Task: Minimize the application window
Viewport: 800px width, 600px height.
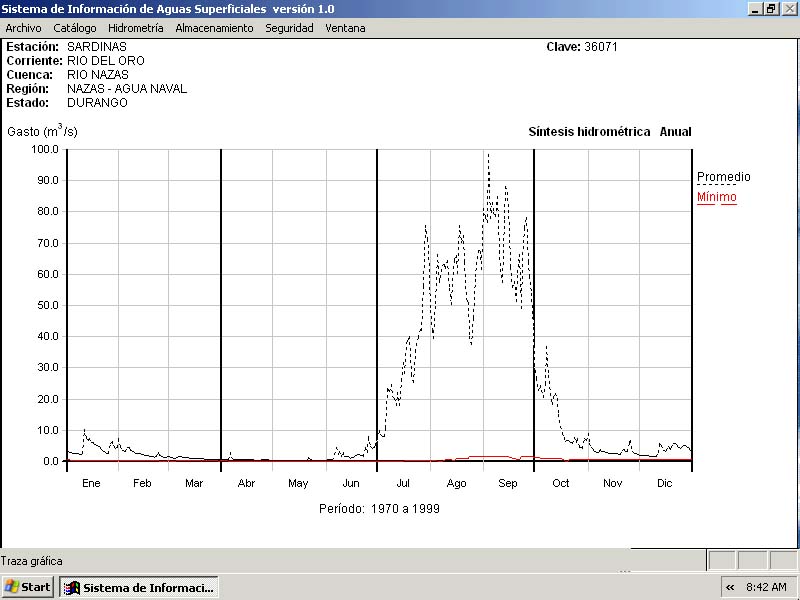Action: 755,8
